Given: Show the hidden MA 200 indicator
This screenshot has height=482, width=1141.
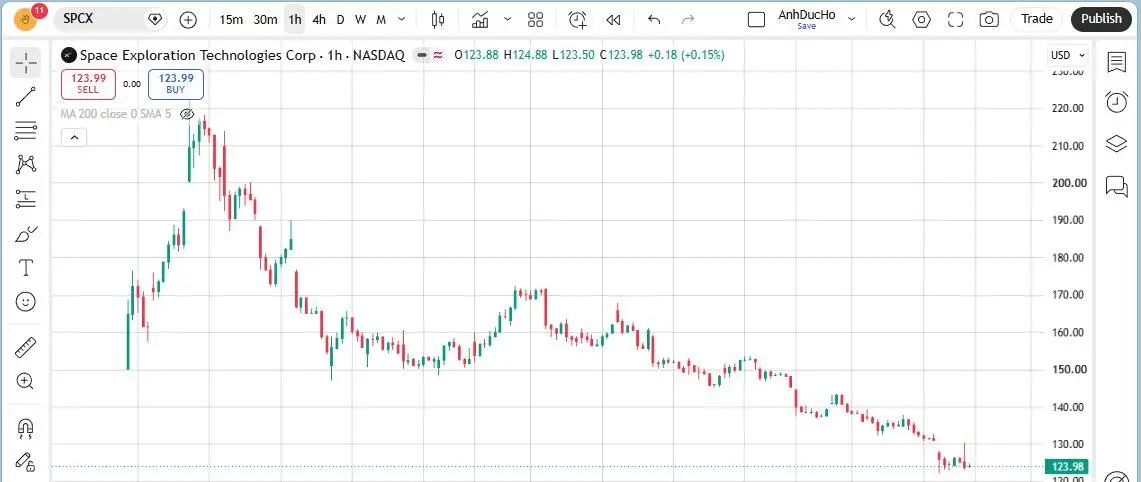Looking at the screenshot, I should (187, 114).
